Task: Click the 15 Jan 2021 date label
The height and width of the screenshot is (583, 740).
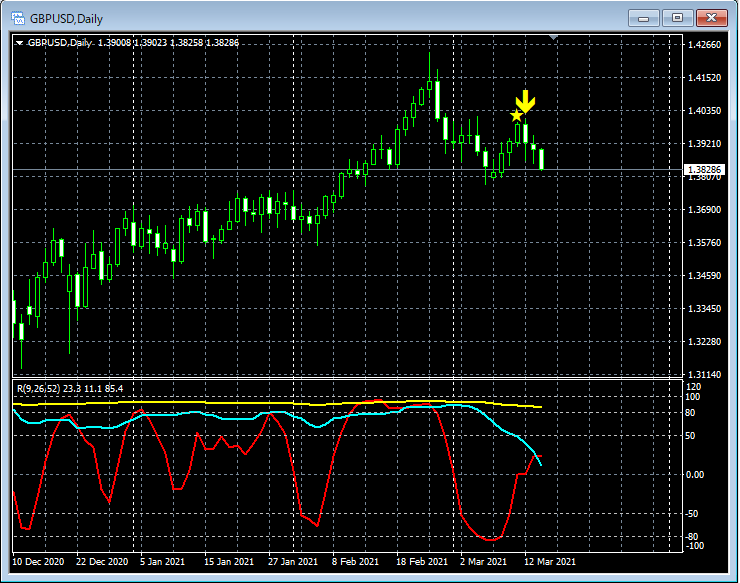Action: click(229, 562)
